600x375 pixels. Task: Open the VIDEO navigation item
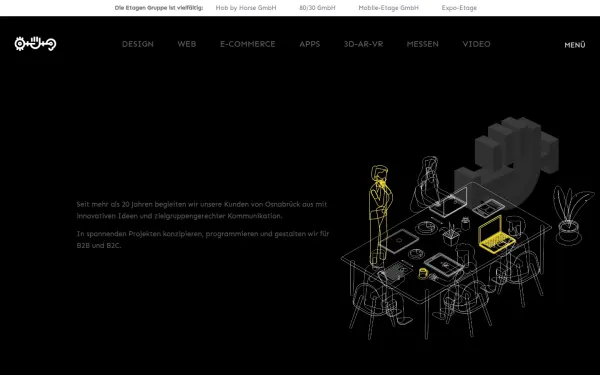(x=476, y=44)
